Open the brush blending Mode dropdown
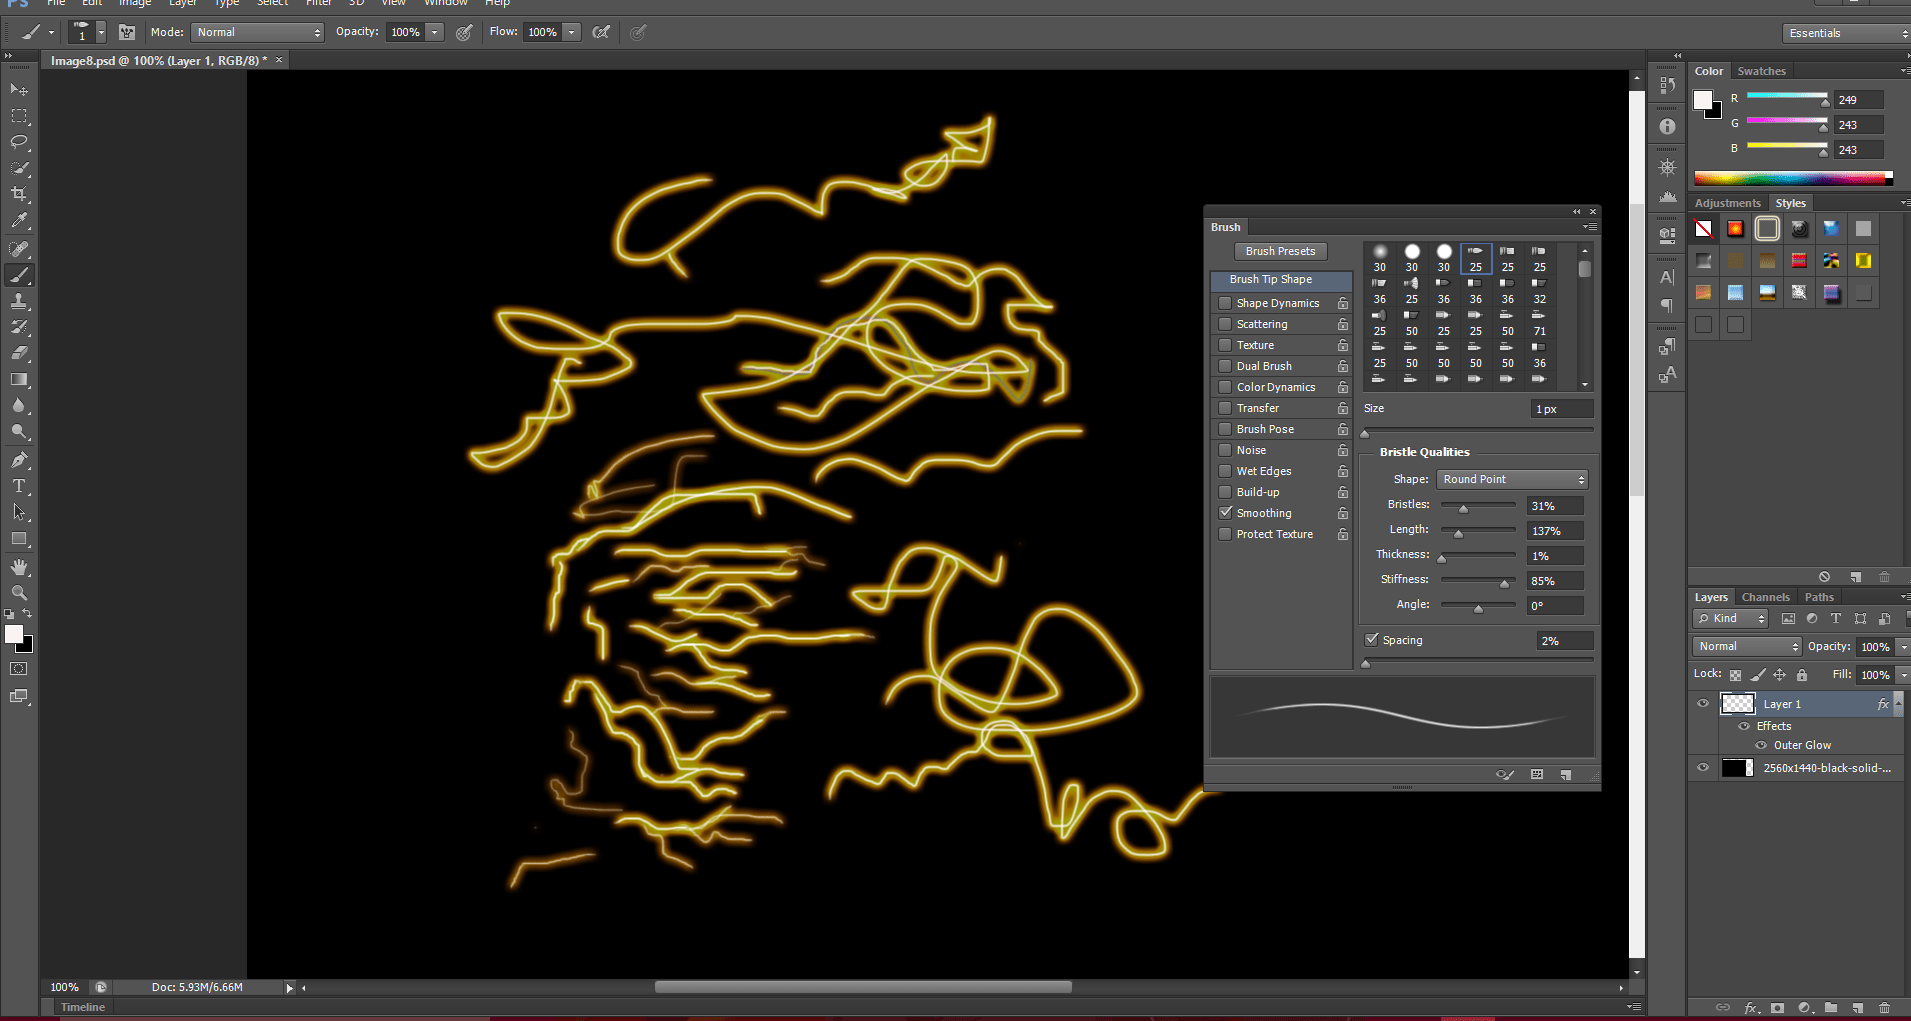The width and height of the screenshot is (1911, 1021). pyautogui.click(x=256, y=31)
